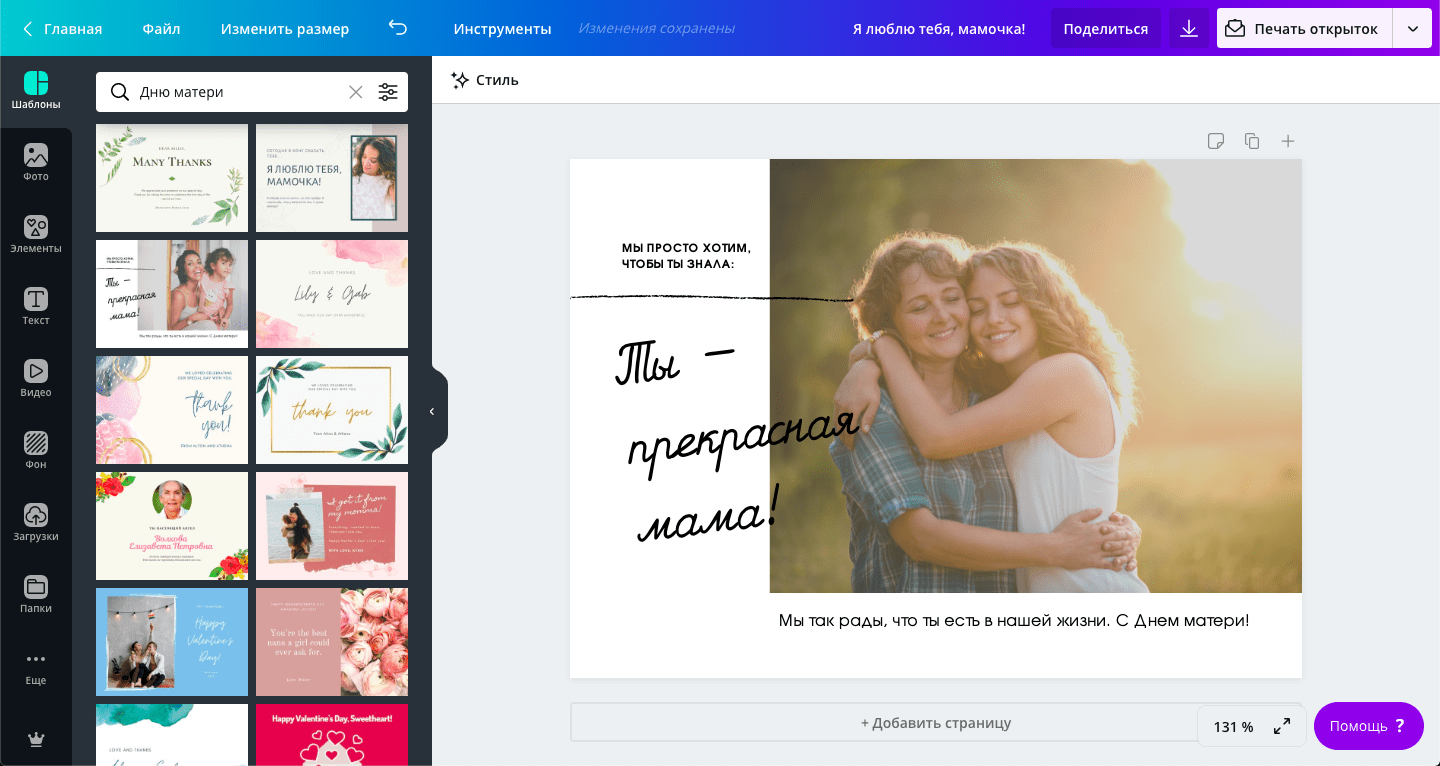Image resolution: width=1440 pixels, height=766 pixels.
Task: Select the gold-framed thank you template
Action: pos(332,410)
